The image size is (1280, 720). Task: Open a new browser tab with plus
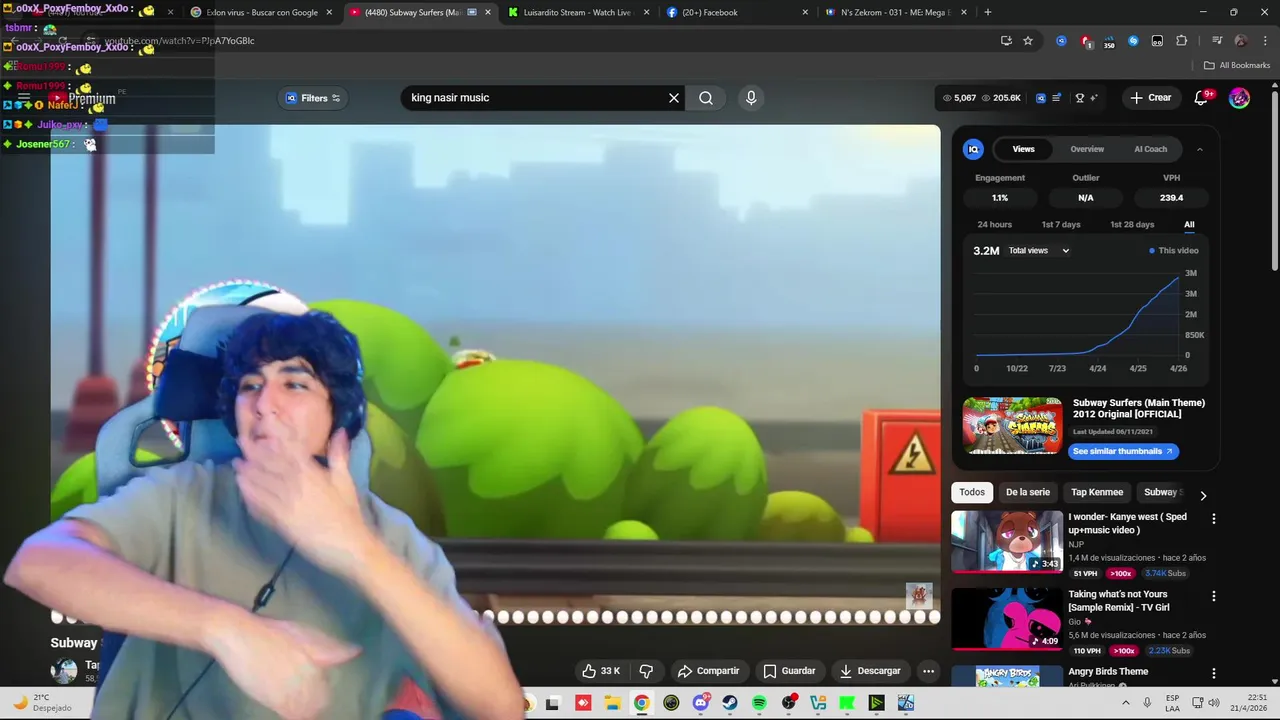(x=988, y=12)
